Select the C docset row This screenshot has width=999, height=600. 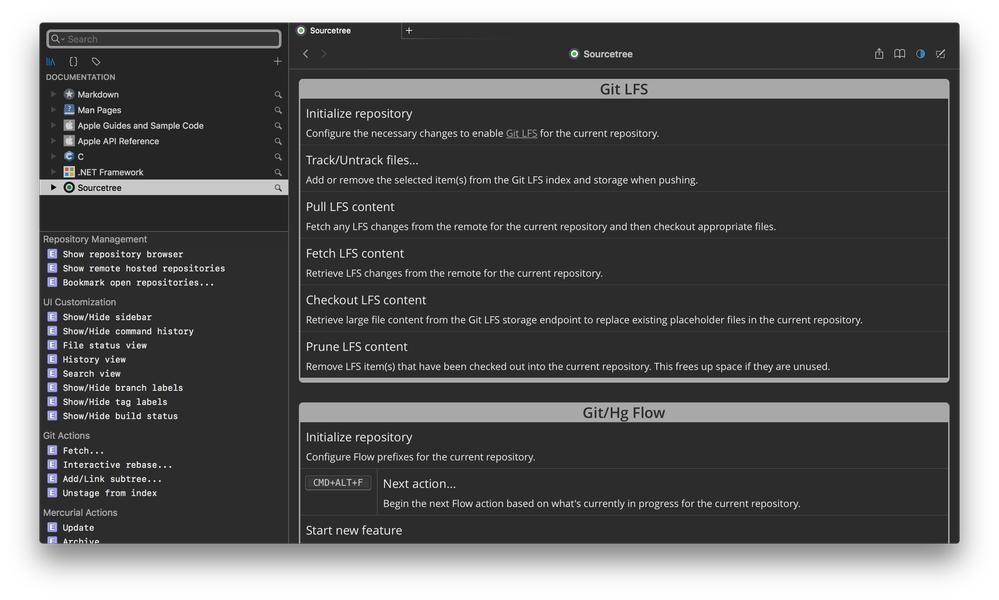164,156
